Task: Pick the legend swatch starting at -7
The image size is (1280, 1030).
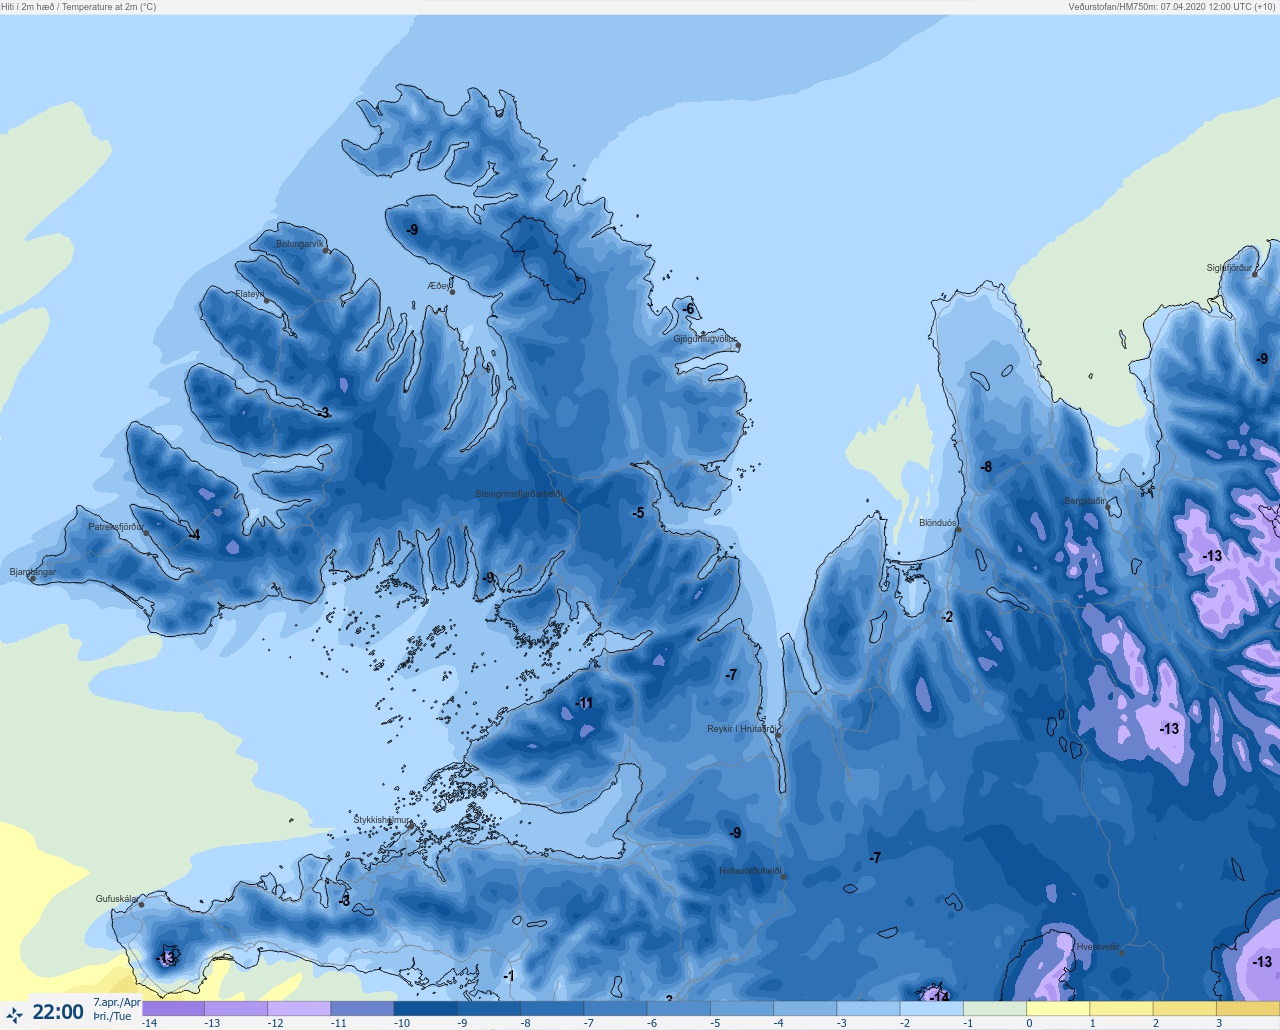Action: coord(615,1009)
